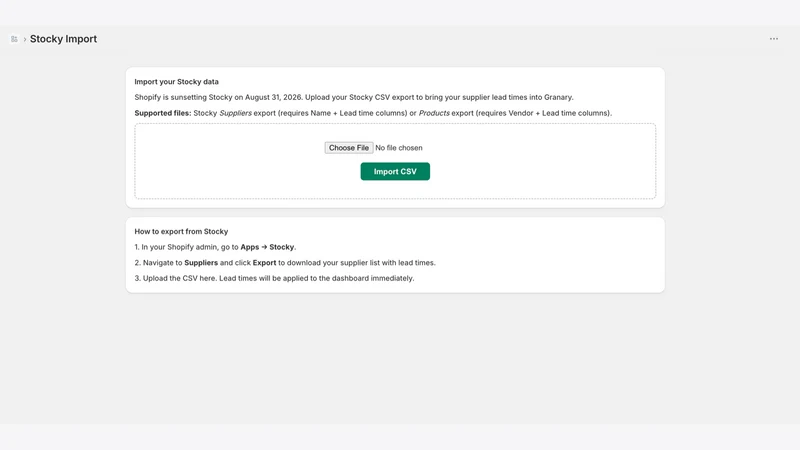
Task: Click the 'How to export from Stocky' heading
Action: click(x=181, y=231)
